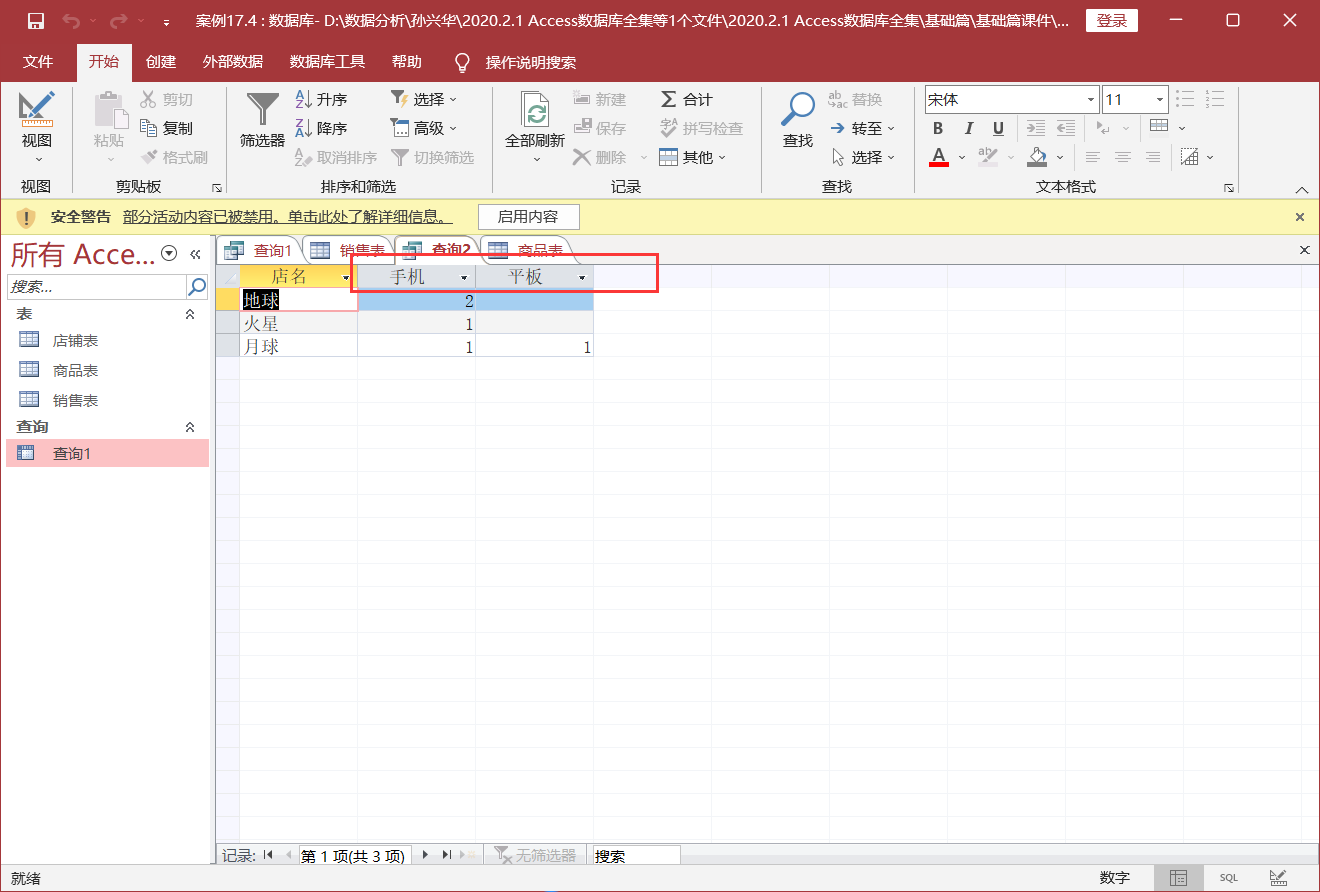Screen dimensions: 1320x892
Task: Jump to first record button
Action: pos(267,856)
